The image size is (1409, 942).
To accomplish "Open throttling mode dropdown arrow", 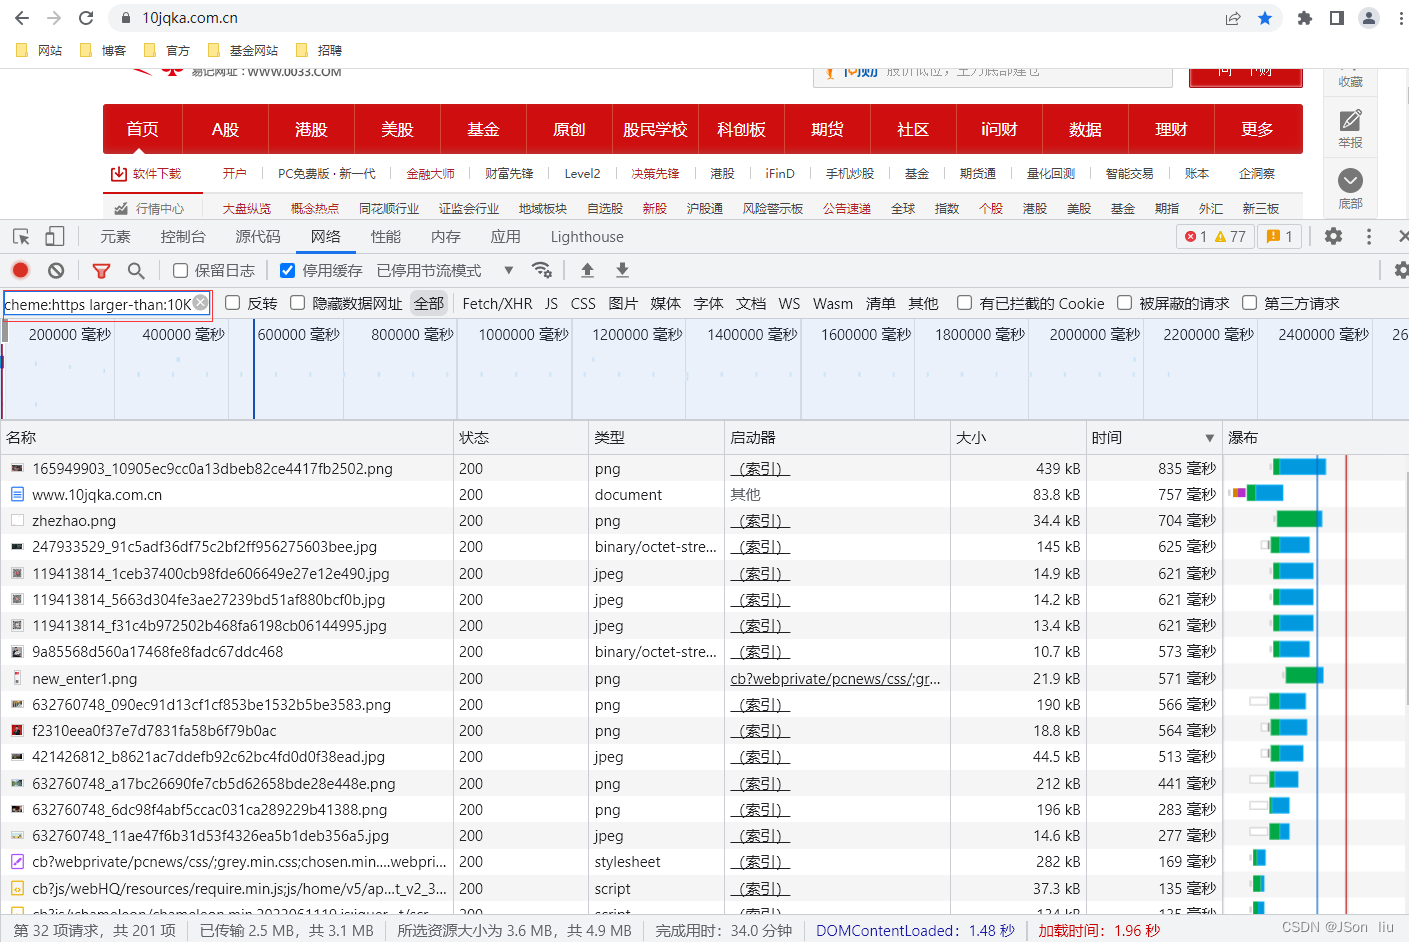I will click(508, 270).
